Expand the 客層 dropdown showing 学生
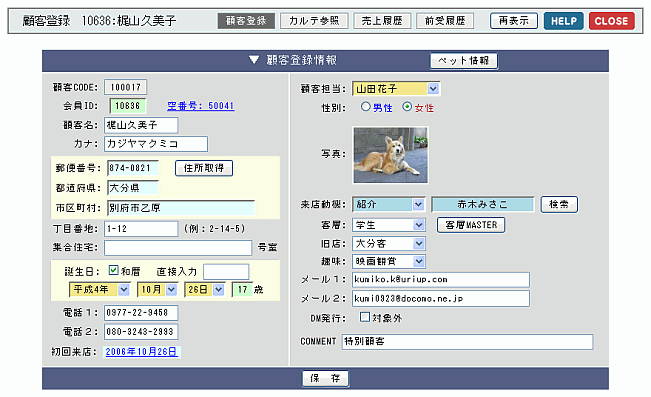This screenshot has height=397, width=651. [x=389, y=225]
